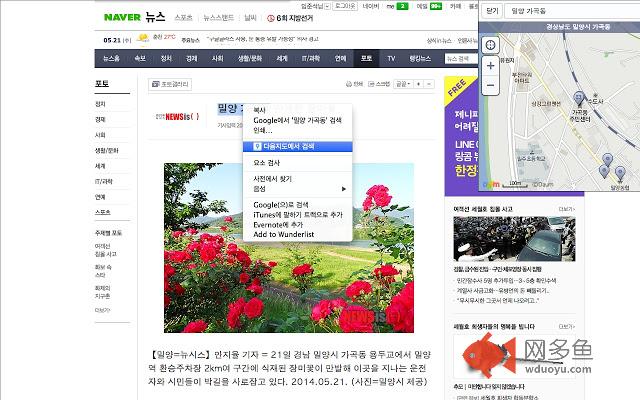640x400 pixels.
Task: Click the map search field 밀양 가곡동
Action: (x=572, y=11)
